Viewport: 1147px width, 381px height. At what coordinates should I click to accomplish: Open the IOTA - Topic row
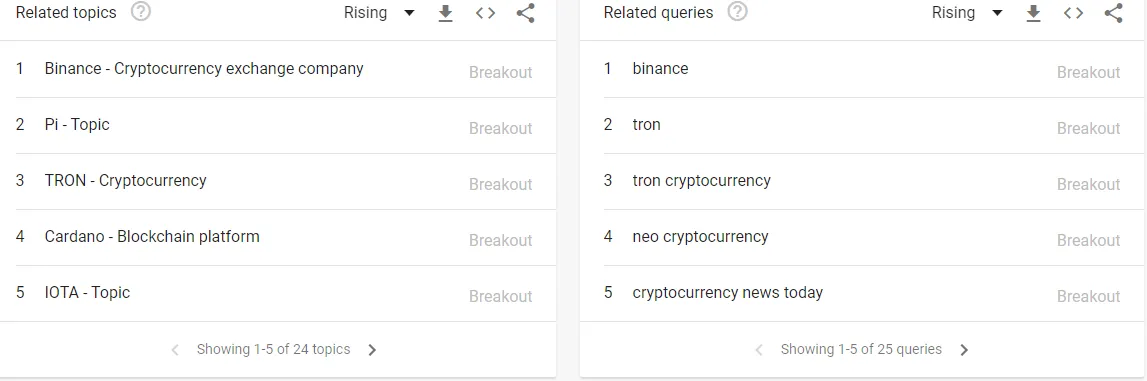pos(277,293)
